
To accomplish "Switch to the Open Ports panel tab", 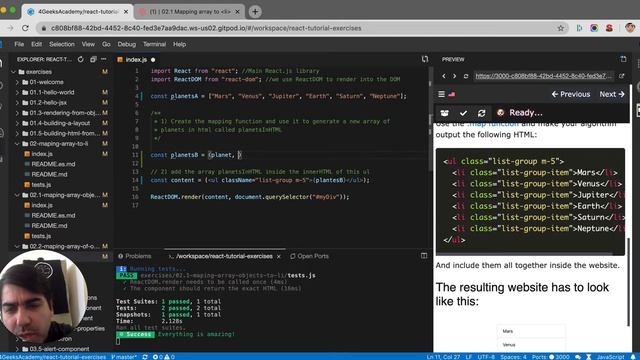I will pyautogui.click(x=309, y=256).
